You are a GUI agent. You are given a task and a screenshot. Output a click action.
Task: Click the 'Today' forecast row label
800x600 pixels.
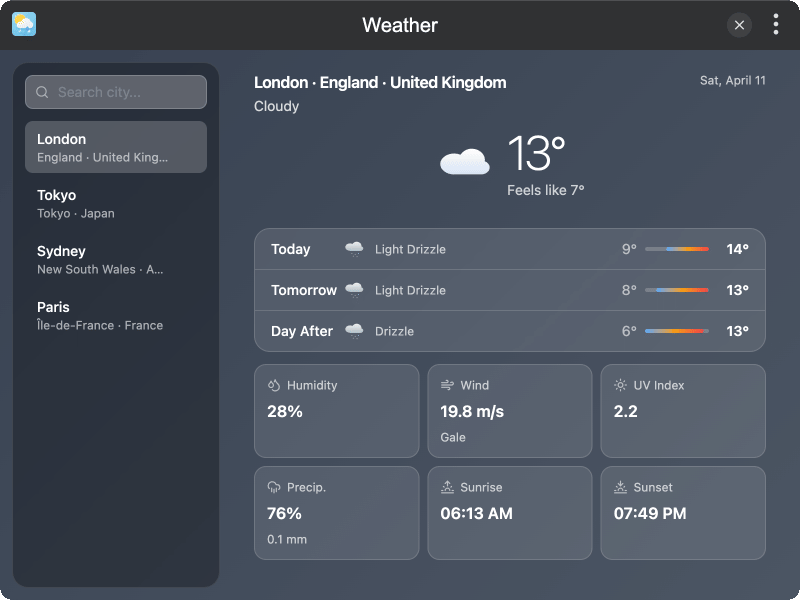[x=290, y=249]
